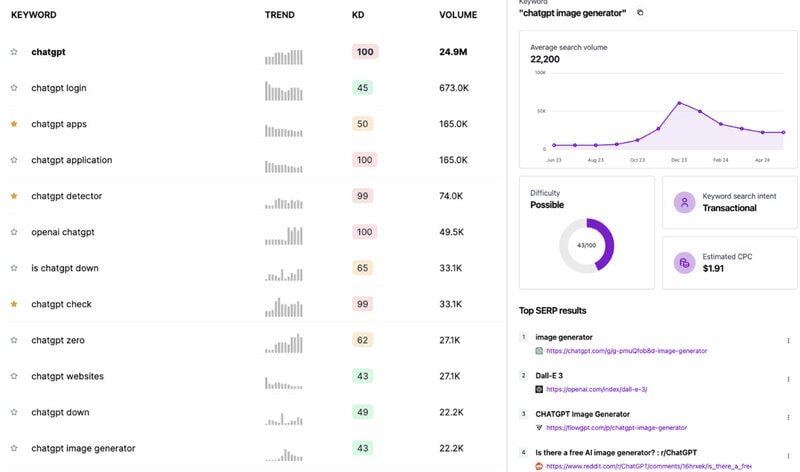Open options menu for "image generator" result
The height and width of the screenshot is (472, 800).
[x=788, y=340]
